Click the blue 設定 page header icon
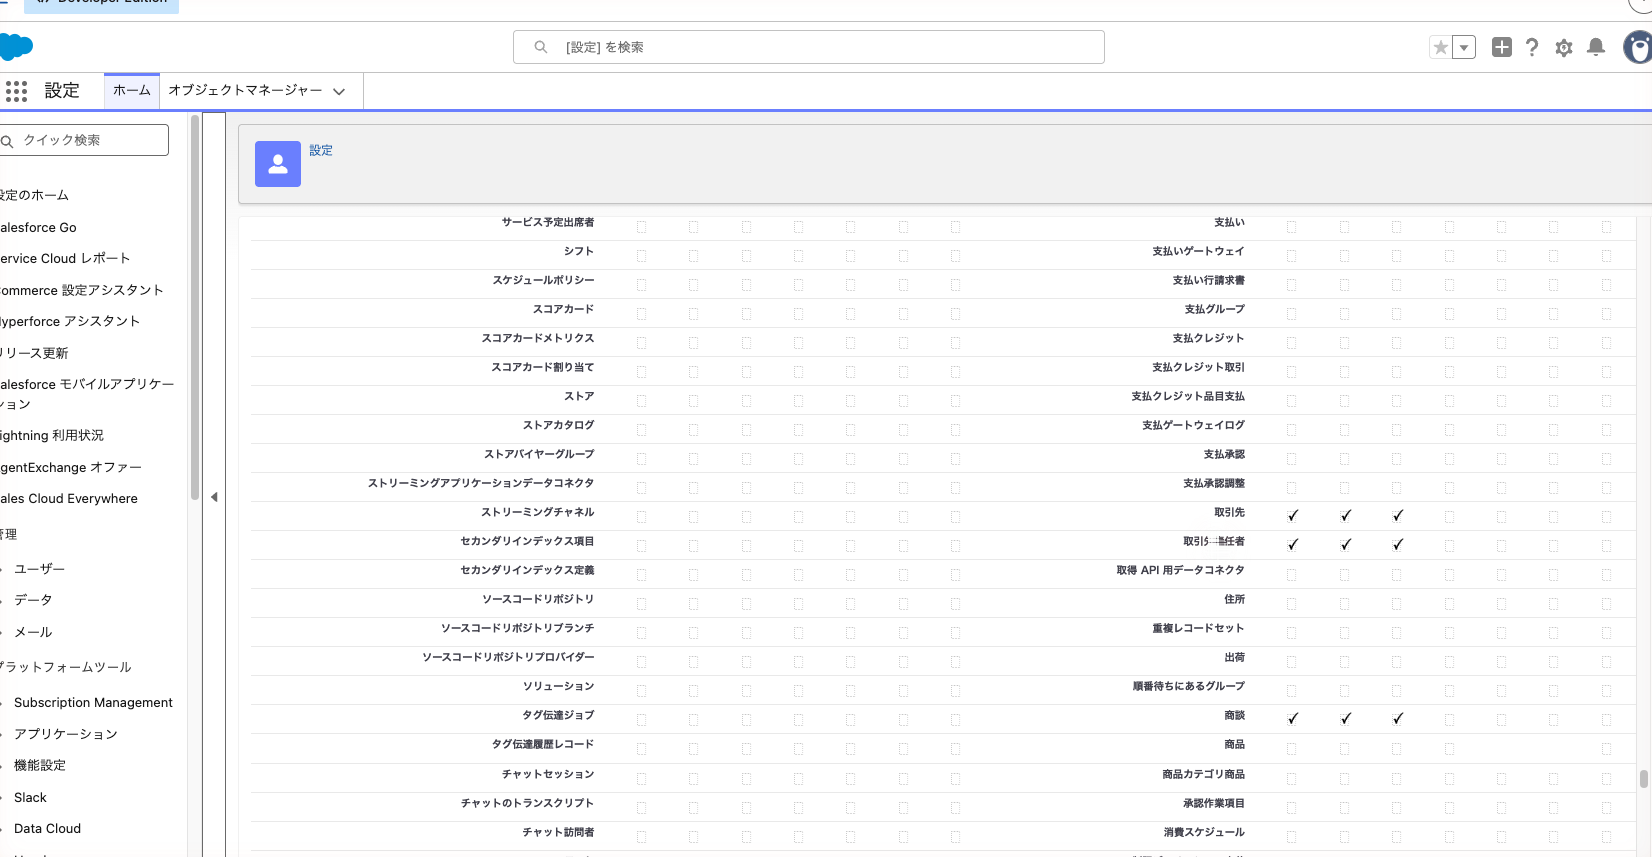1652x857 pixels. click(x=278, y=164)
